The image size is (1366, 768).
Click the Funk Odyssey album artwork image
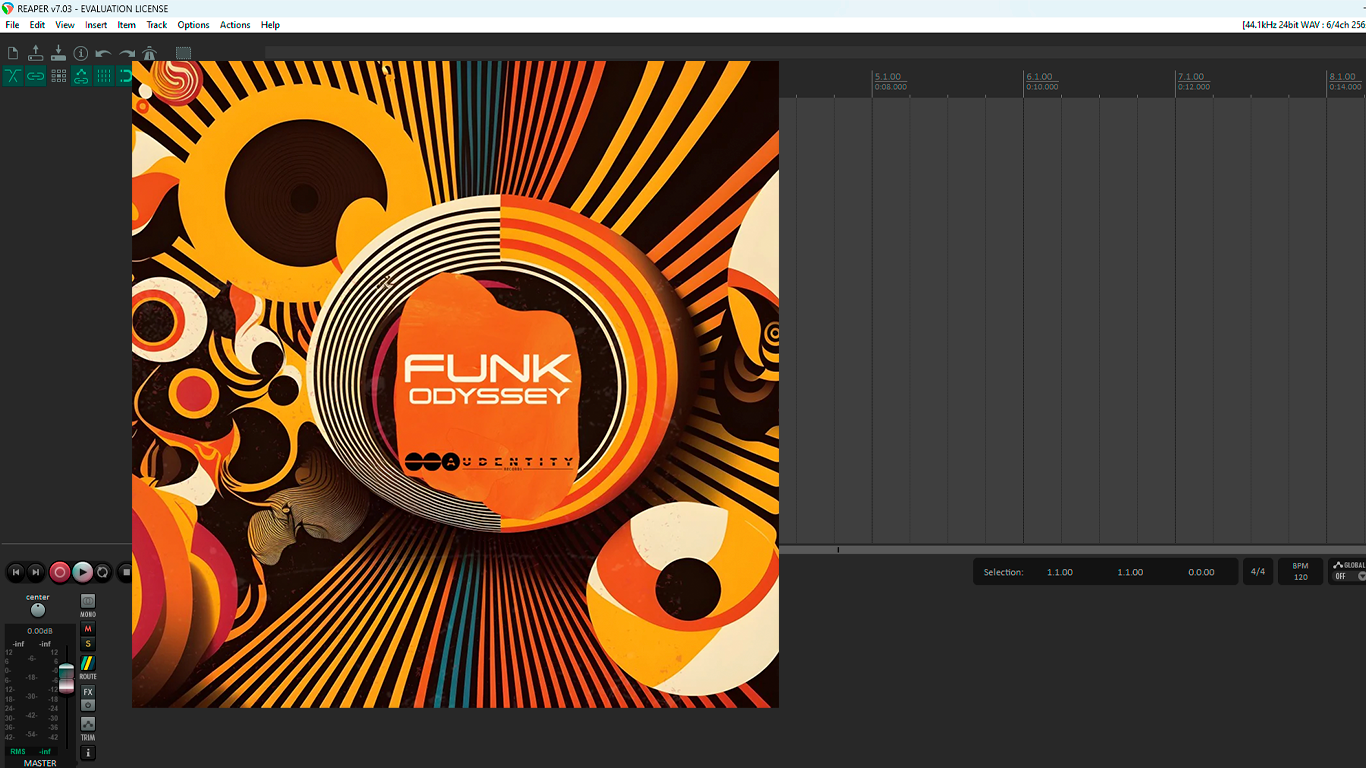click(x=455, y=384)
